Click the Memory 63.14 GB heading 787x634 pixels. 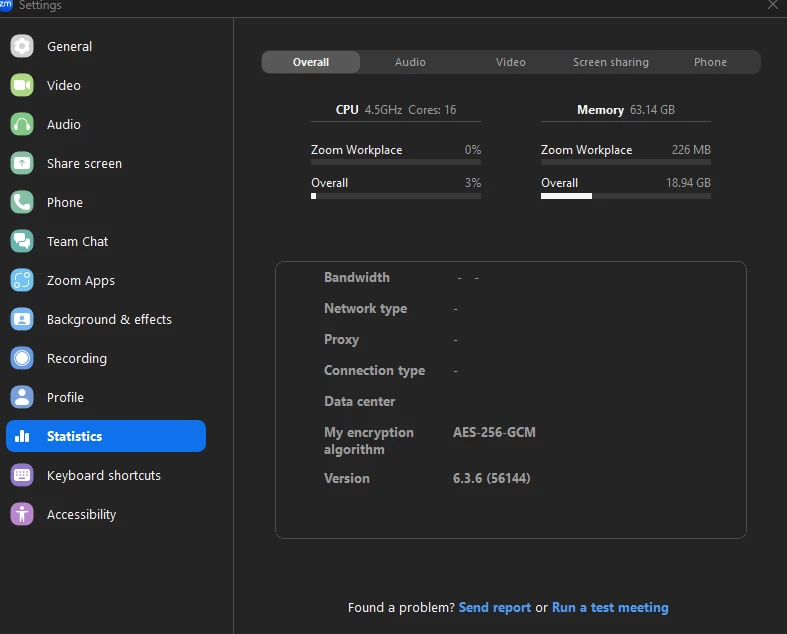click(625, 110)
